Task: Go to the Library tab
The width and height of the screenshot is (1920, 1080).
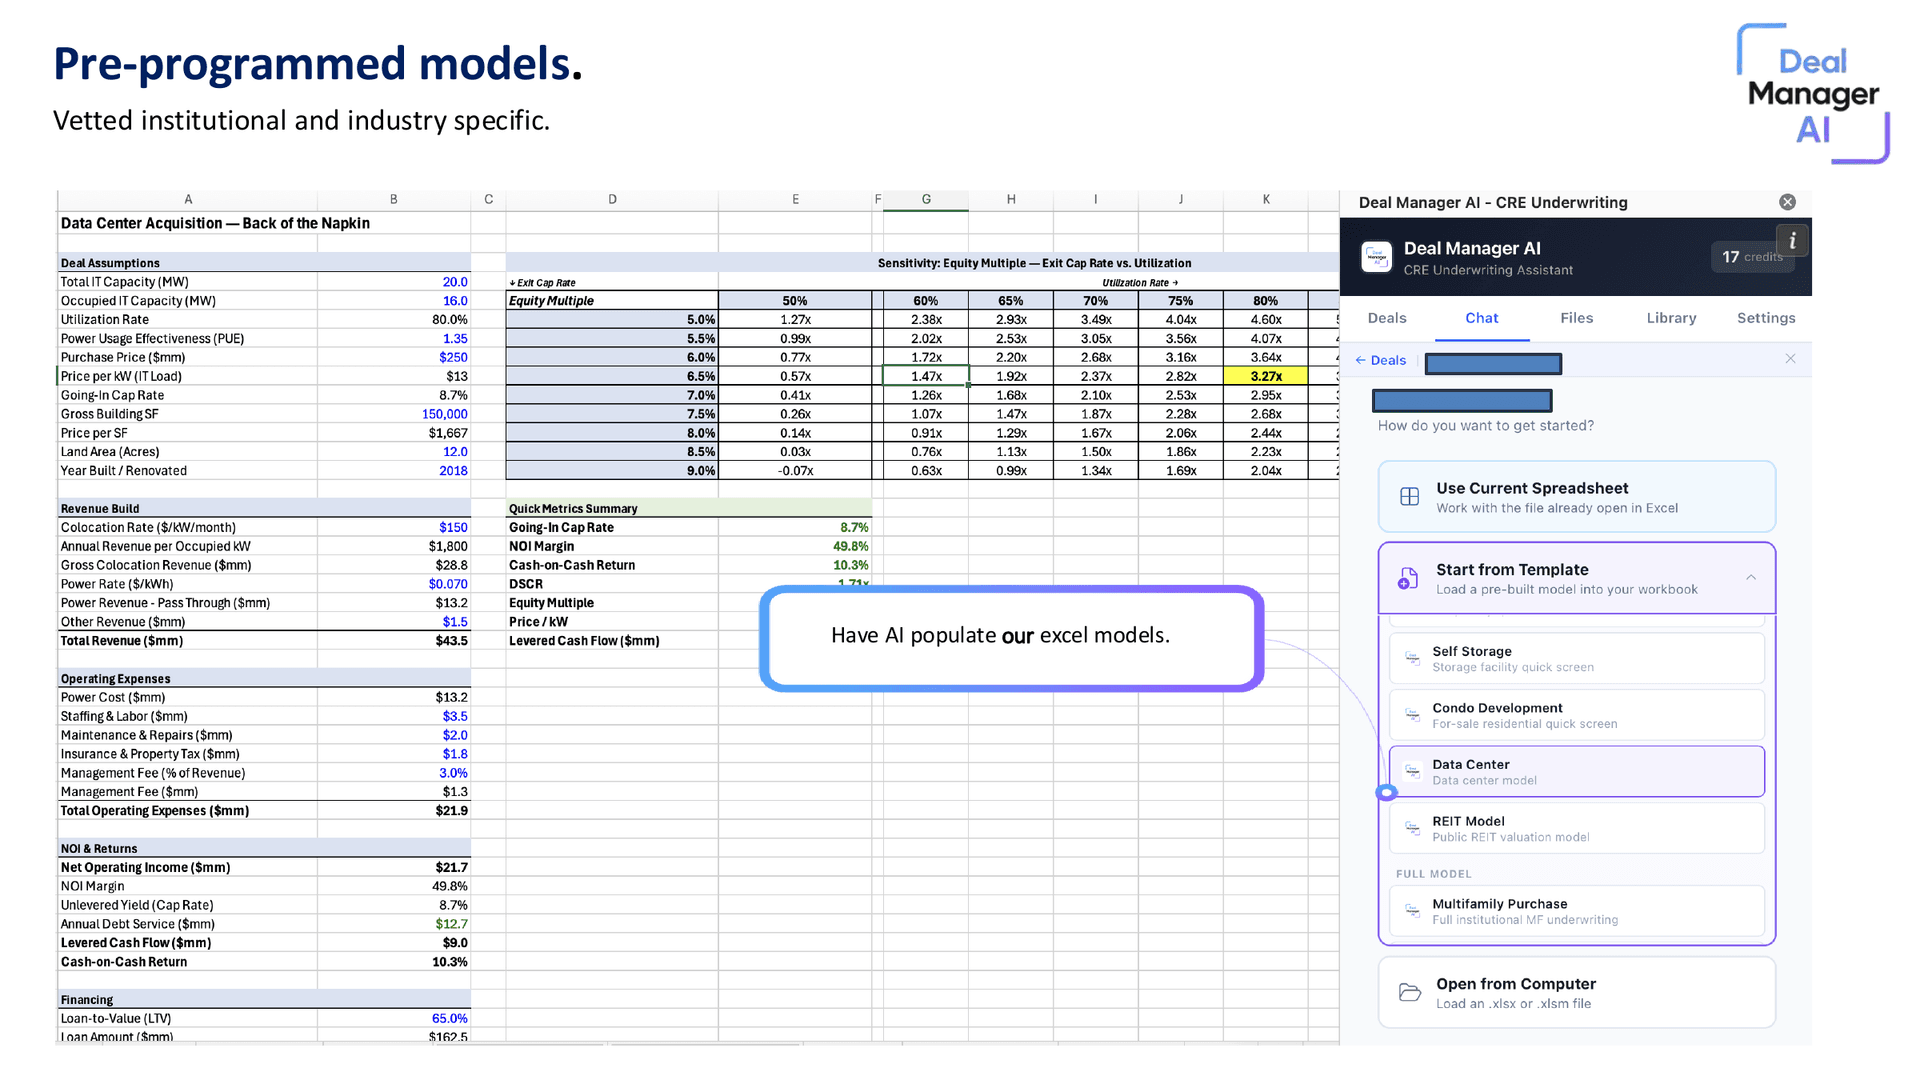Action: [1671, 318]
